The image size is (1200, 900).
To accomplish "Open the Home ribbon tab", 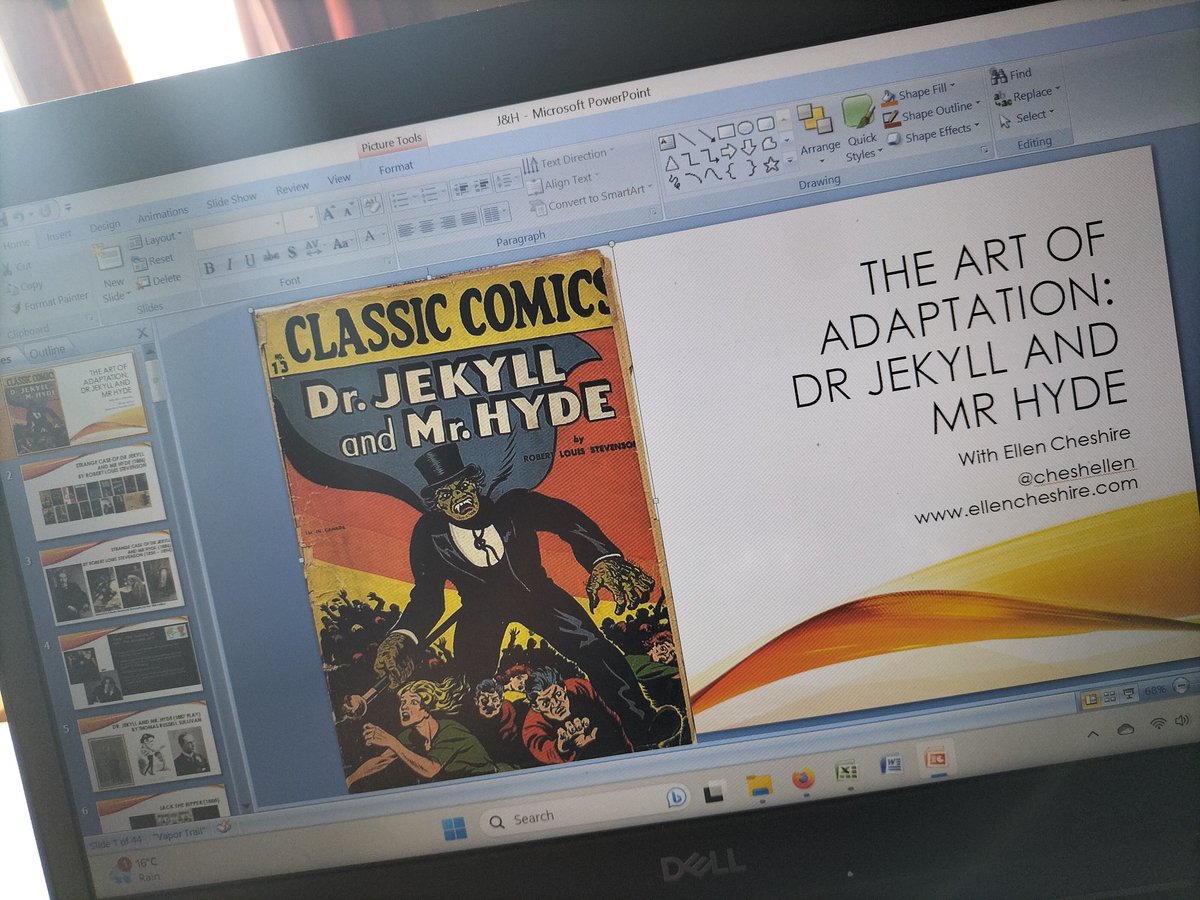I will tap(16, 242).
